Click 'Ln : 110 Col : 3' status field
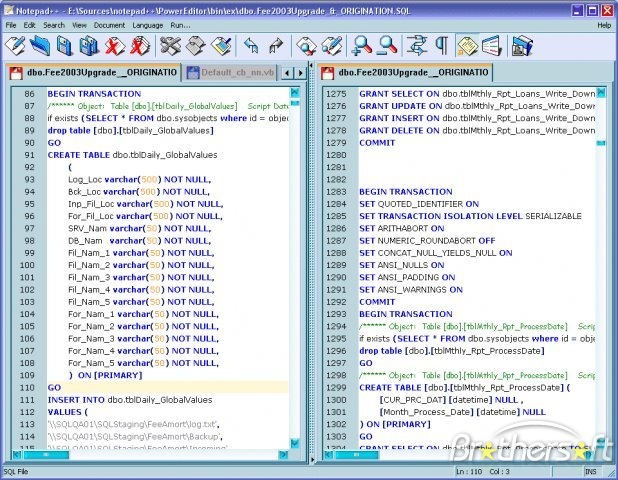The width and height of the screenshot is (618, 480). pyautogui.click(x=483, y=472)
